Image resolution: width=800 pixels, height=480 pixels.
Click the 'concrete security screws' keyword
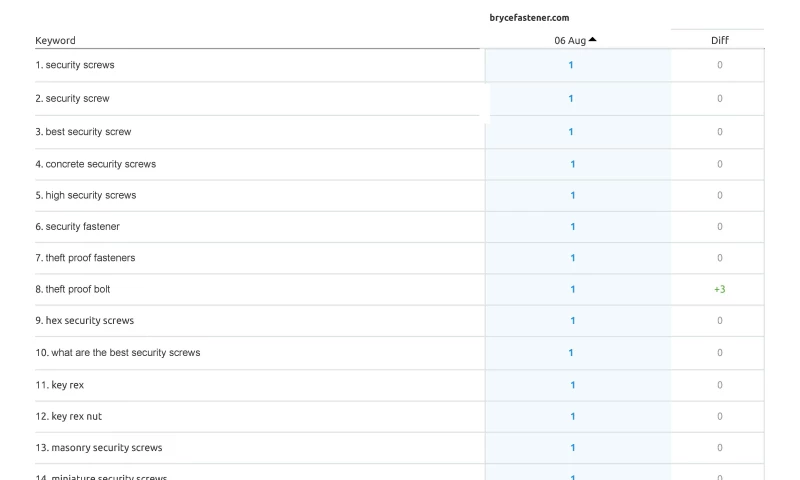point(100,164)
